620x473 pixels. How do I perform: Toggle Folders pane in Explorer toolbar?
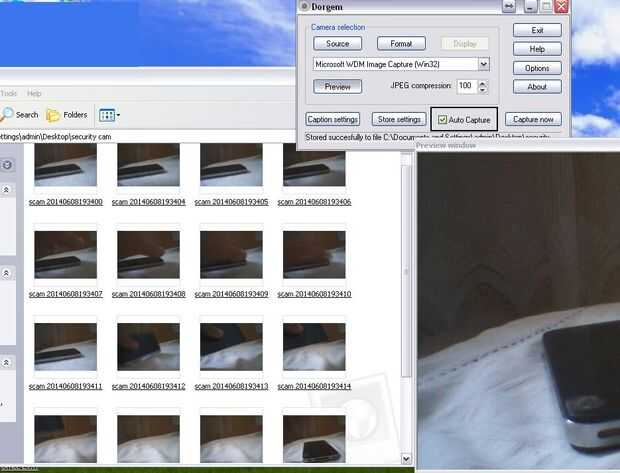tap(67, 115)
